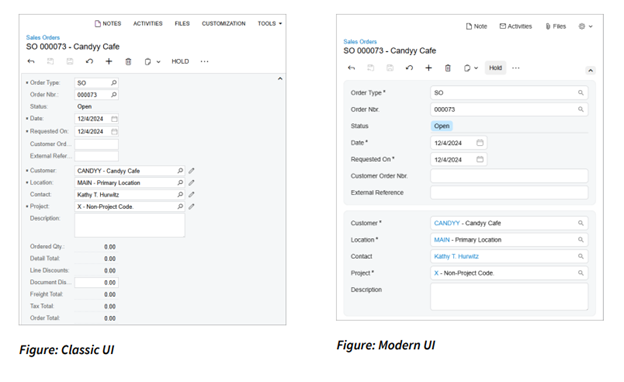Viewport: 624px width, 382px height.
Task: Open Project lookup in Classic UI
Action: pyautogui.click(x=180, y=206)
